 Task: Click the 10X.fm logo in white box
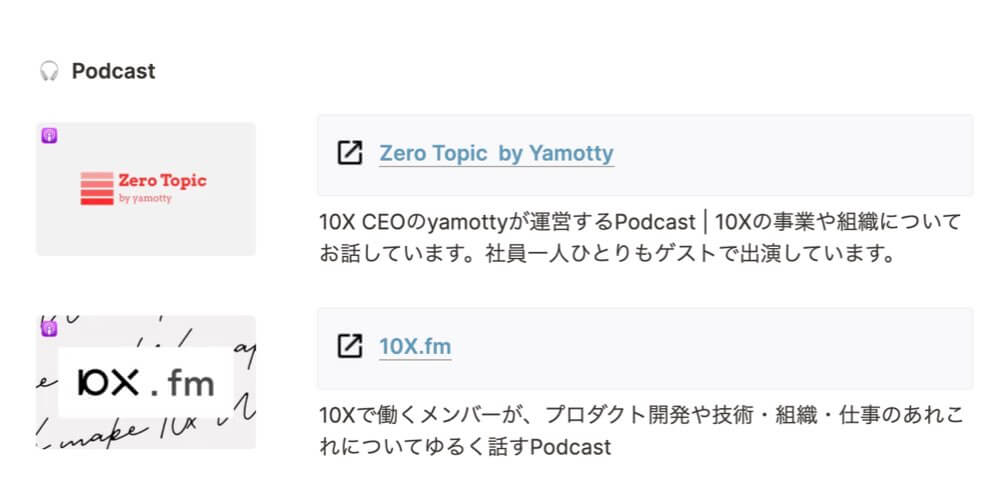coord(146,383)
